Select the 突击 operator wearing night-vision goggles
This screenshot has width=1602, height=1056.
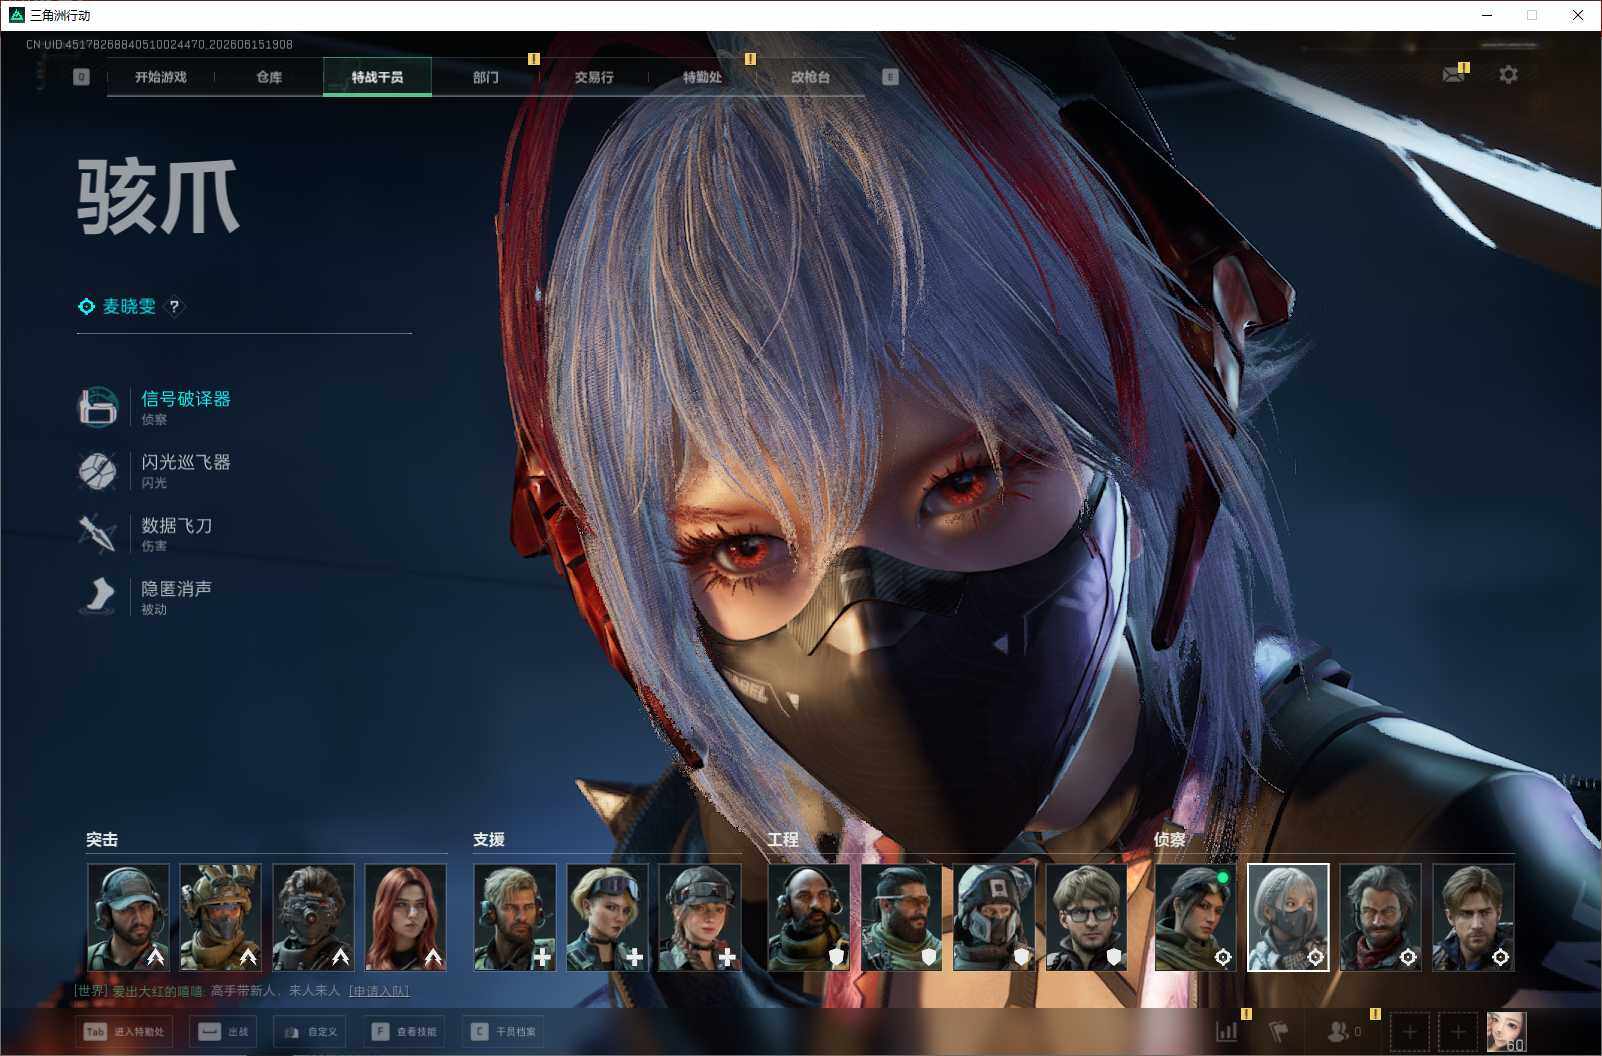click(x=313, y=918)
